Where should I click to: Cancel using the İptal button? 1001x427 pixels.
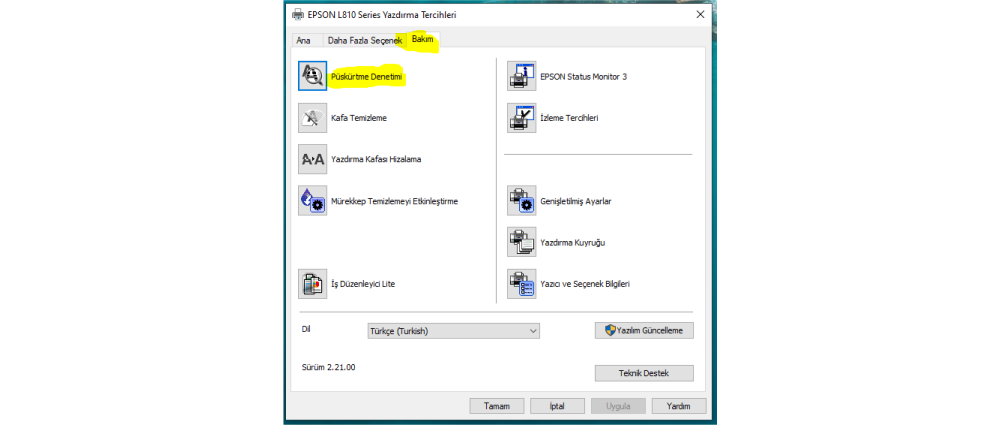tap(557, 406)
